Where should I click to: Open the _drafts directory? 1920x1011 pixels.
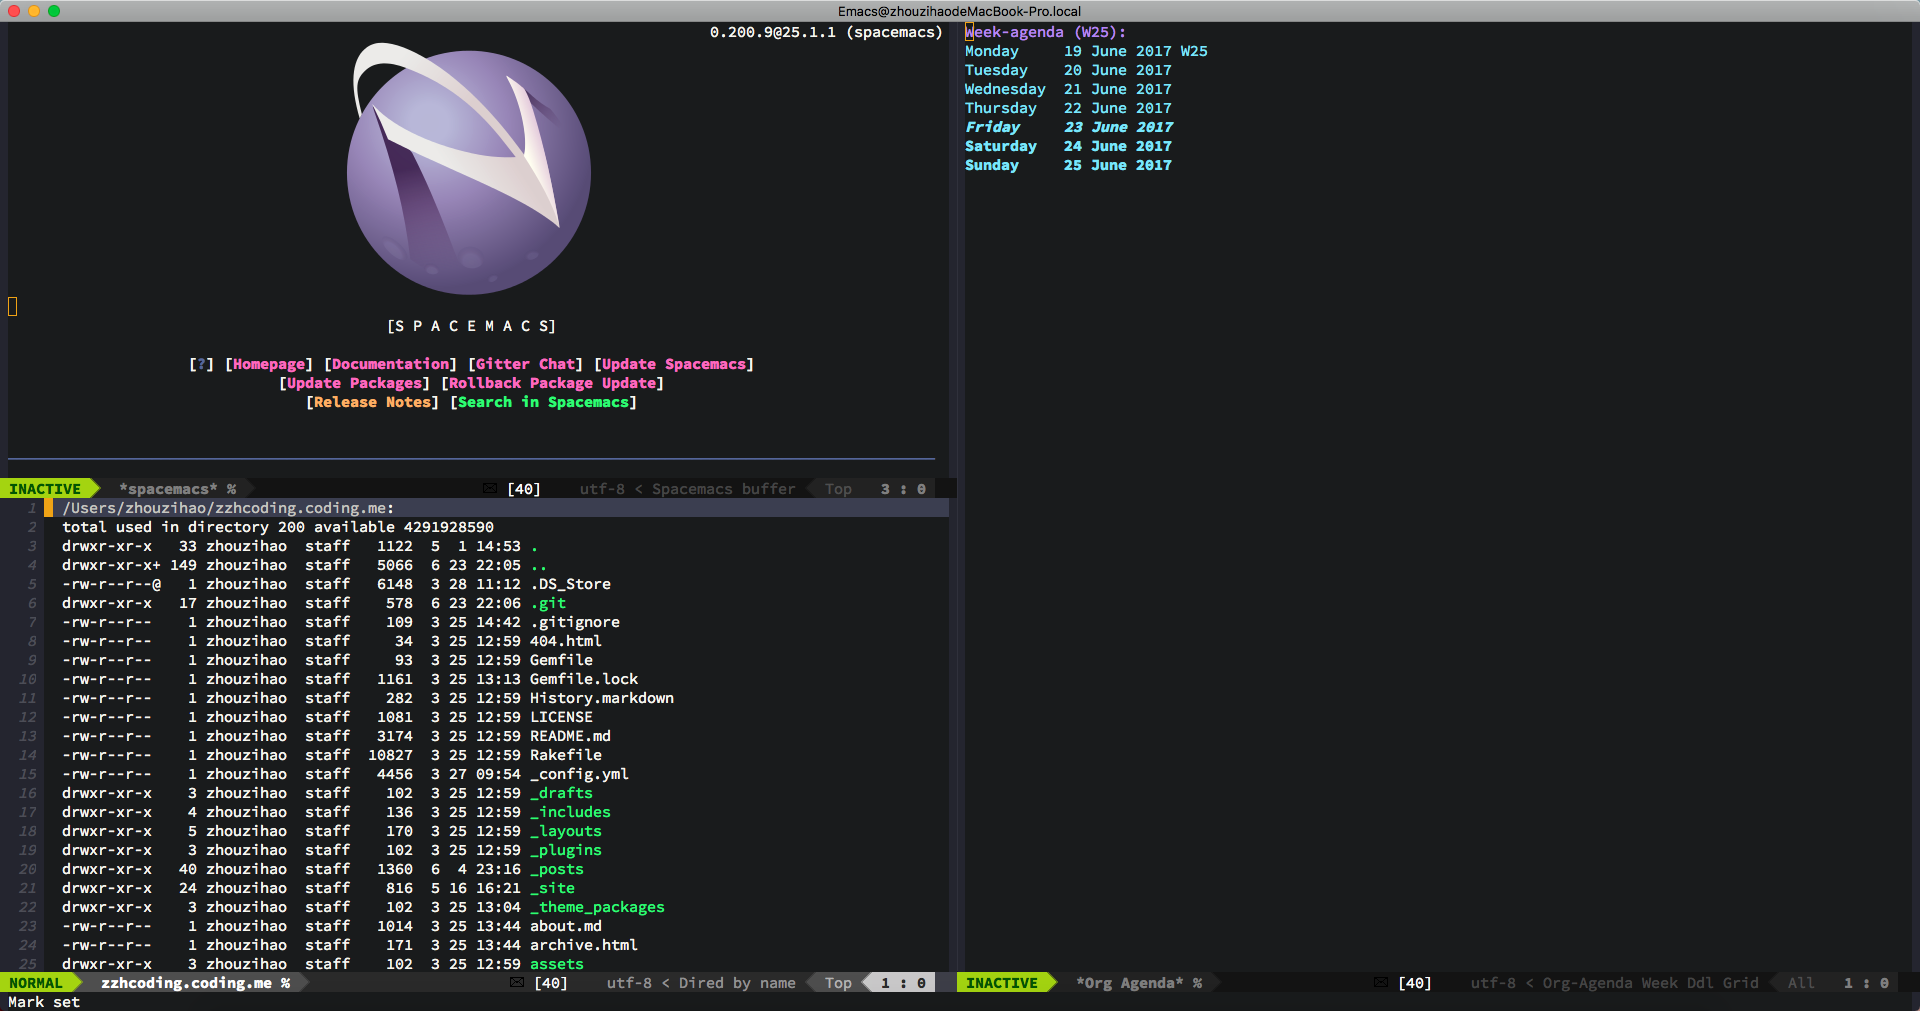[x=561, y=793]
